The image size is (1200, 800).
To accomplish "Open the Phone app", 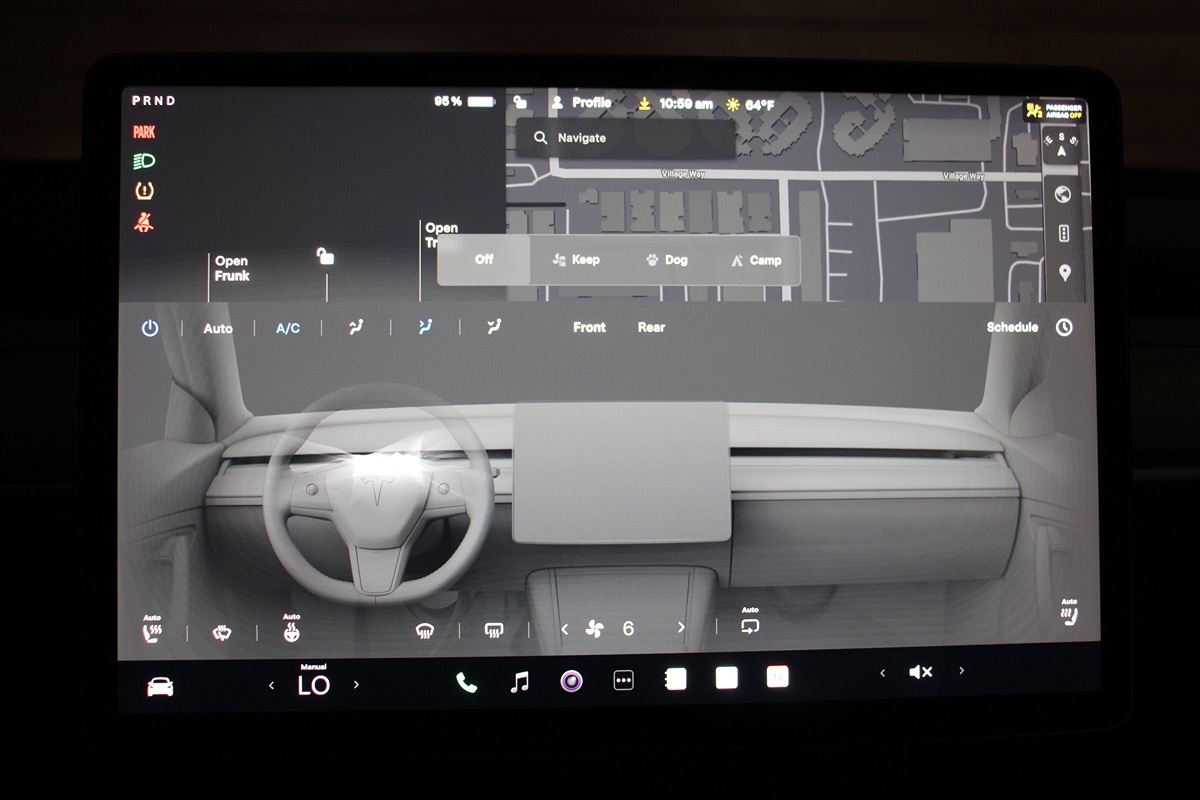I will click(x=466, y=682).
